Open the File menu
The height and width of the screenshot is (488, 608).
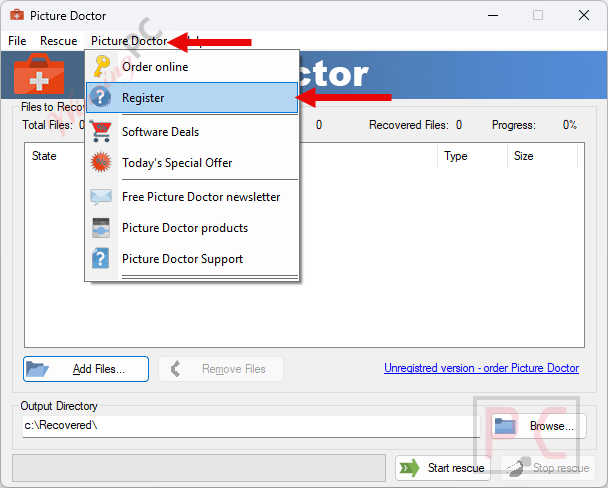click(17, 41)
